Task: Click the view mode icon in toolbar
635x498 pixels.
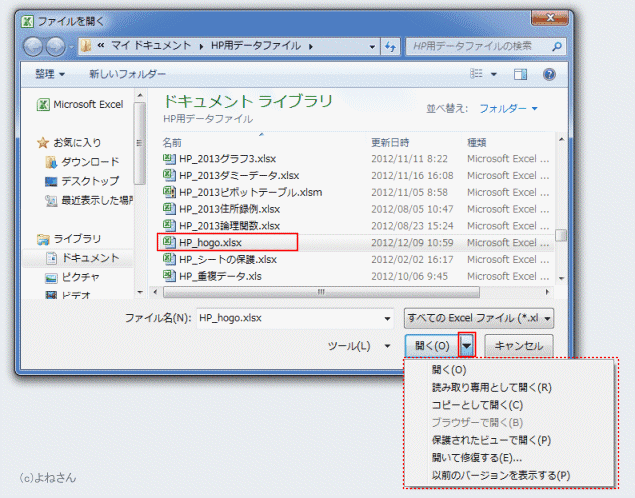Action: pos(476,74)
